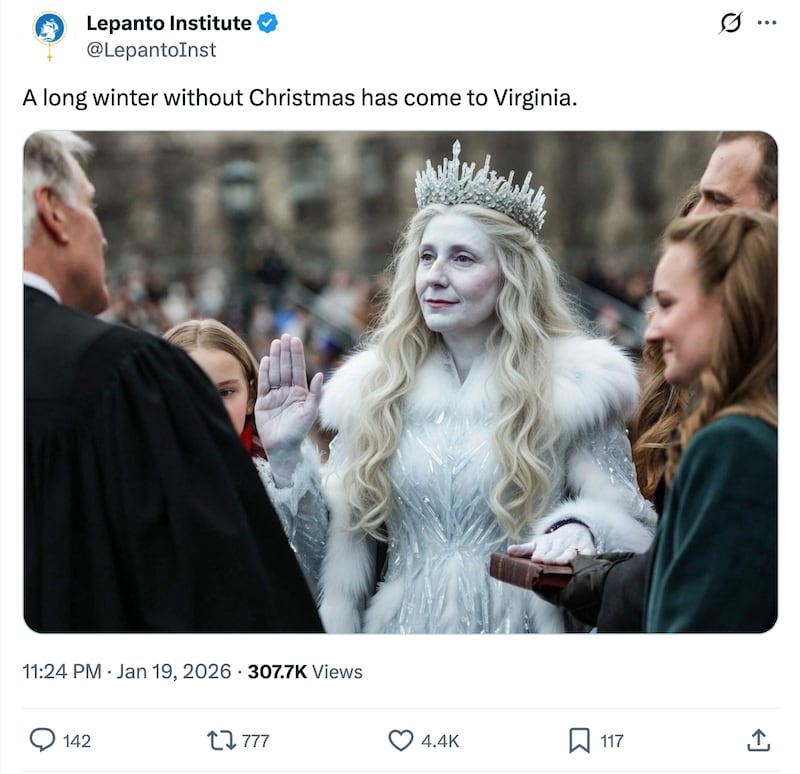Click the reply speech bubble icon
This screenshot has height=774, width=800.
[42, 740]
